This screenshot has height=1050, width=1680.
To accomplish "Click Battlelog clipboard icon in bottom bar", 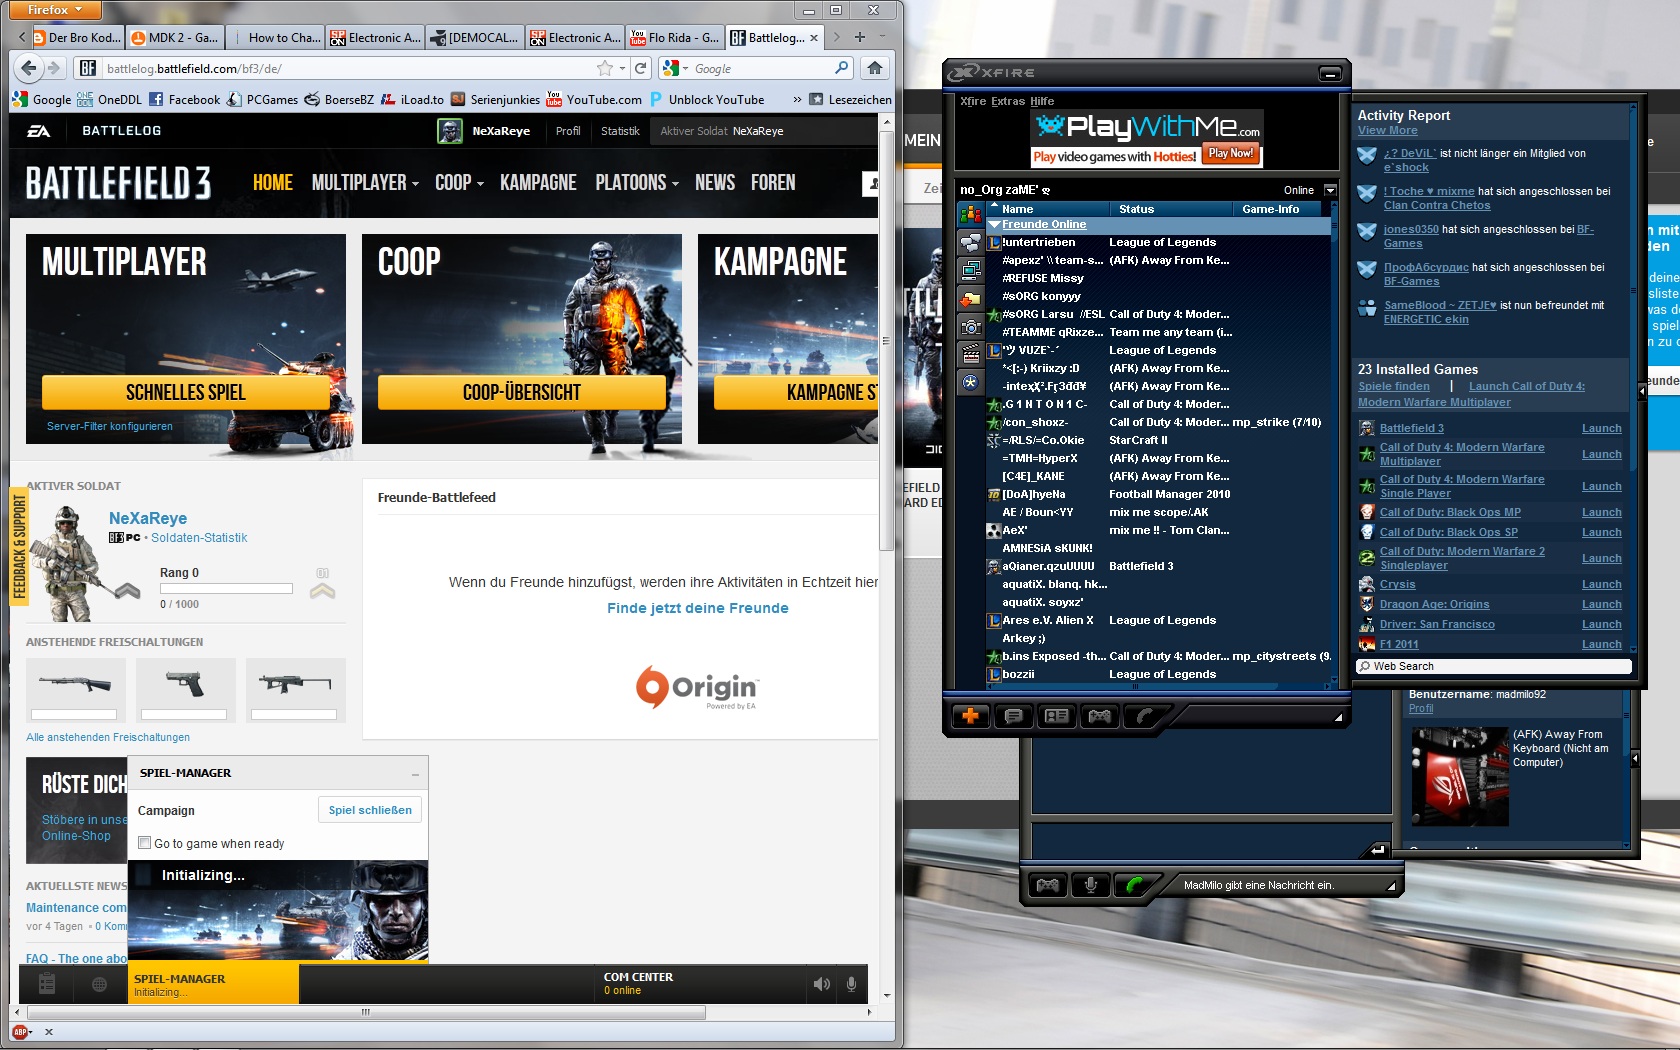I will click(x=46, y=984).
